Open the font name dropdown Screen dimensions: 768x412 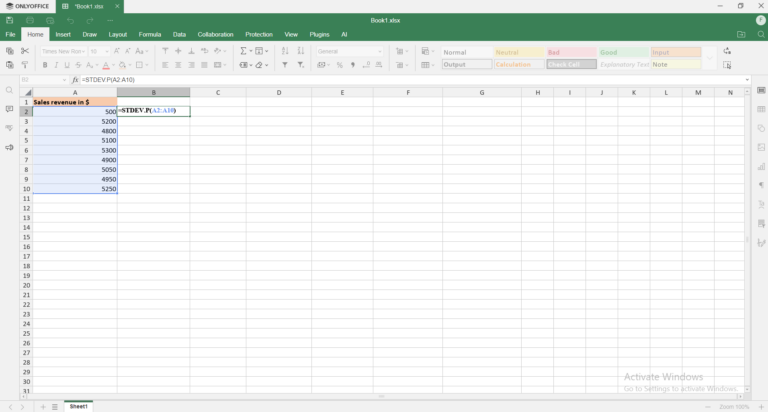(x=84, y=51)
